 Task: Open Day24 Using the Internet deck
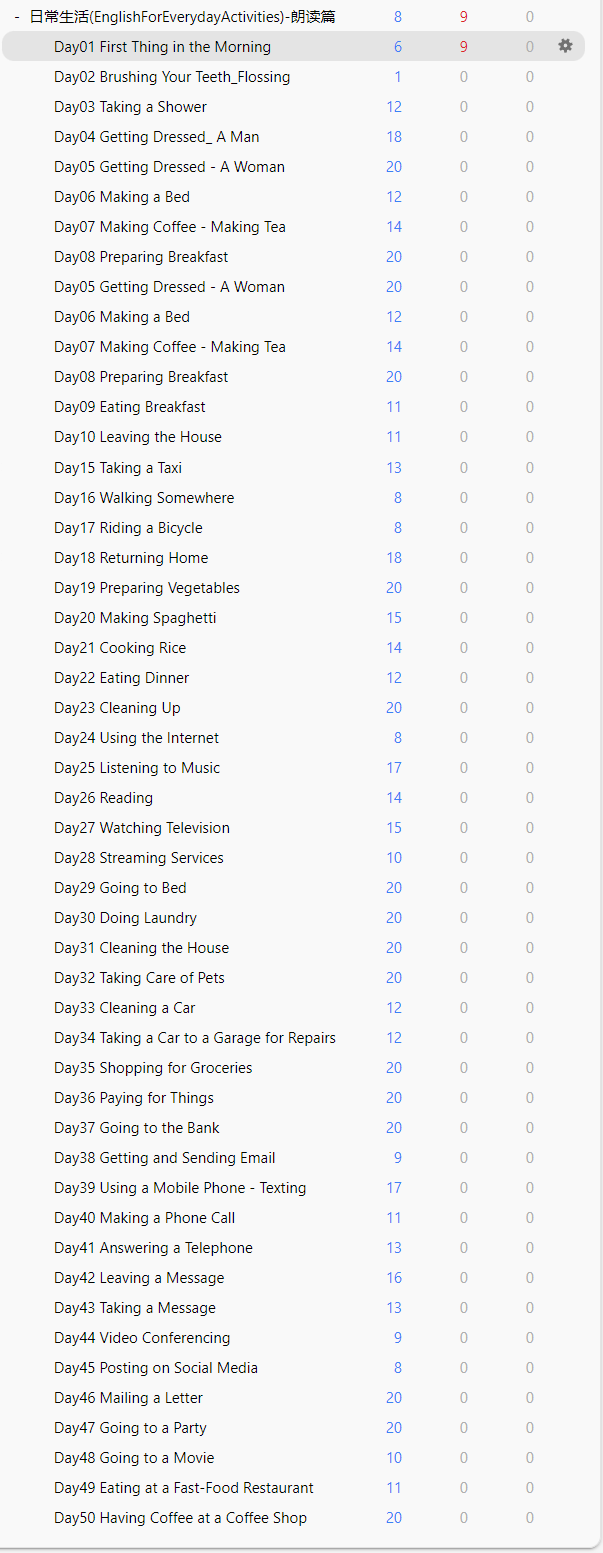point(136,738)
